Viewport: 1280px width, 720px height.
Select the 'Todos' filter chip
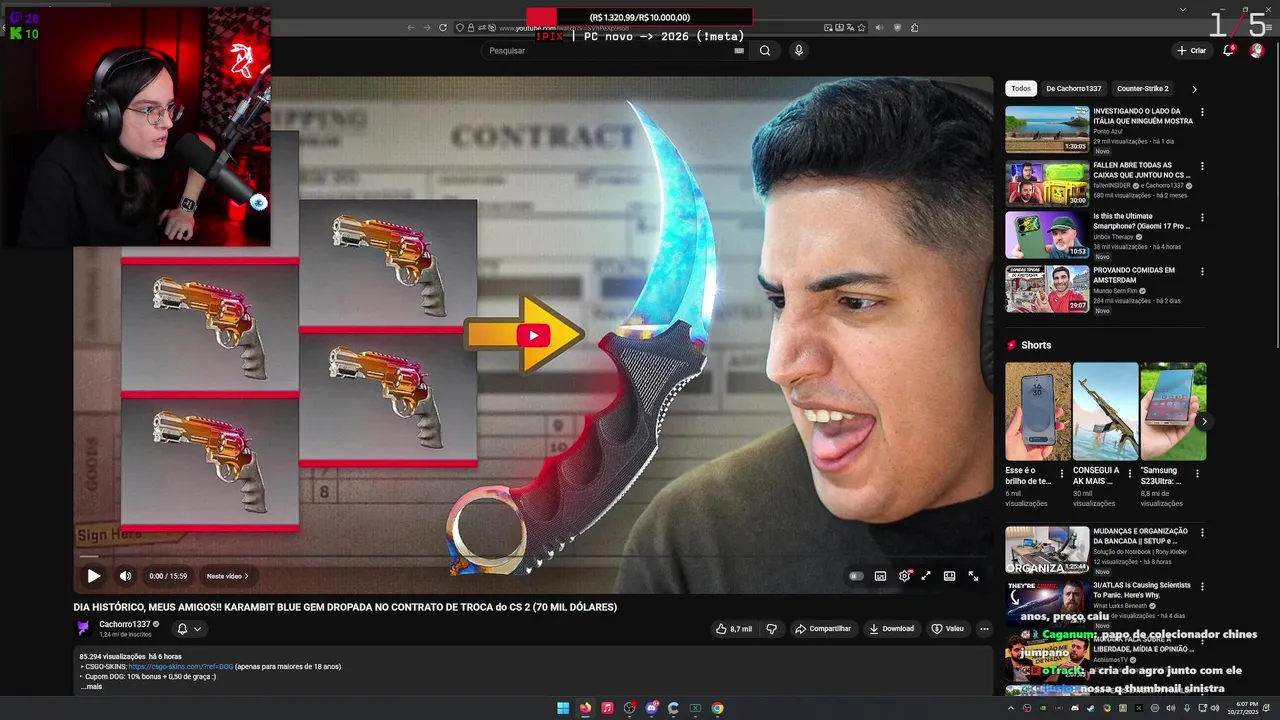[1021, 89]
